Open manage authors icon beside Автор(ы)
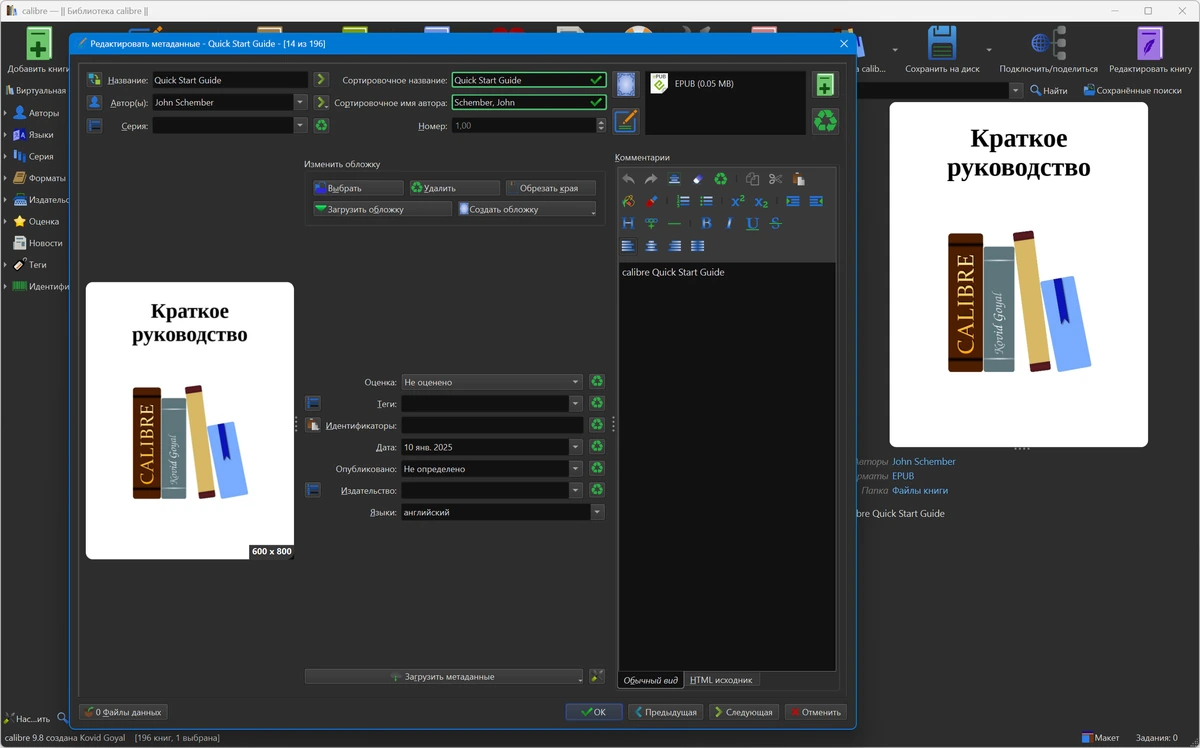Screen dimensions: 1200x748 click(95, 102)
